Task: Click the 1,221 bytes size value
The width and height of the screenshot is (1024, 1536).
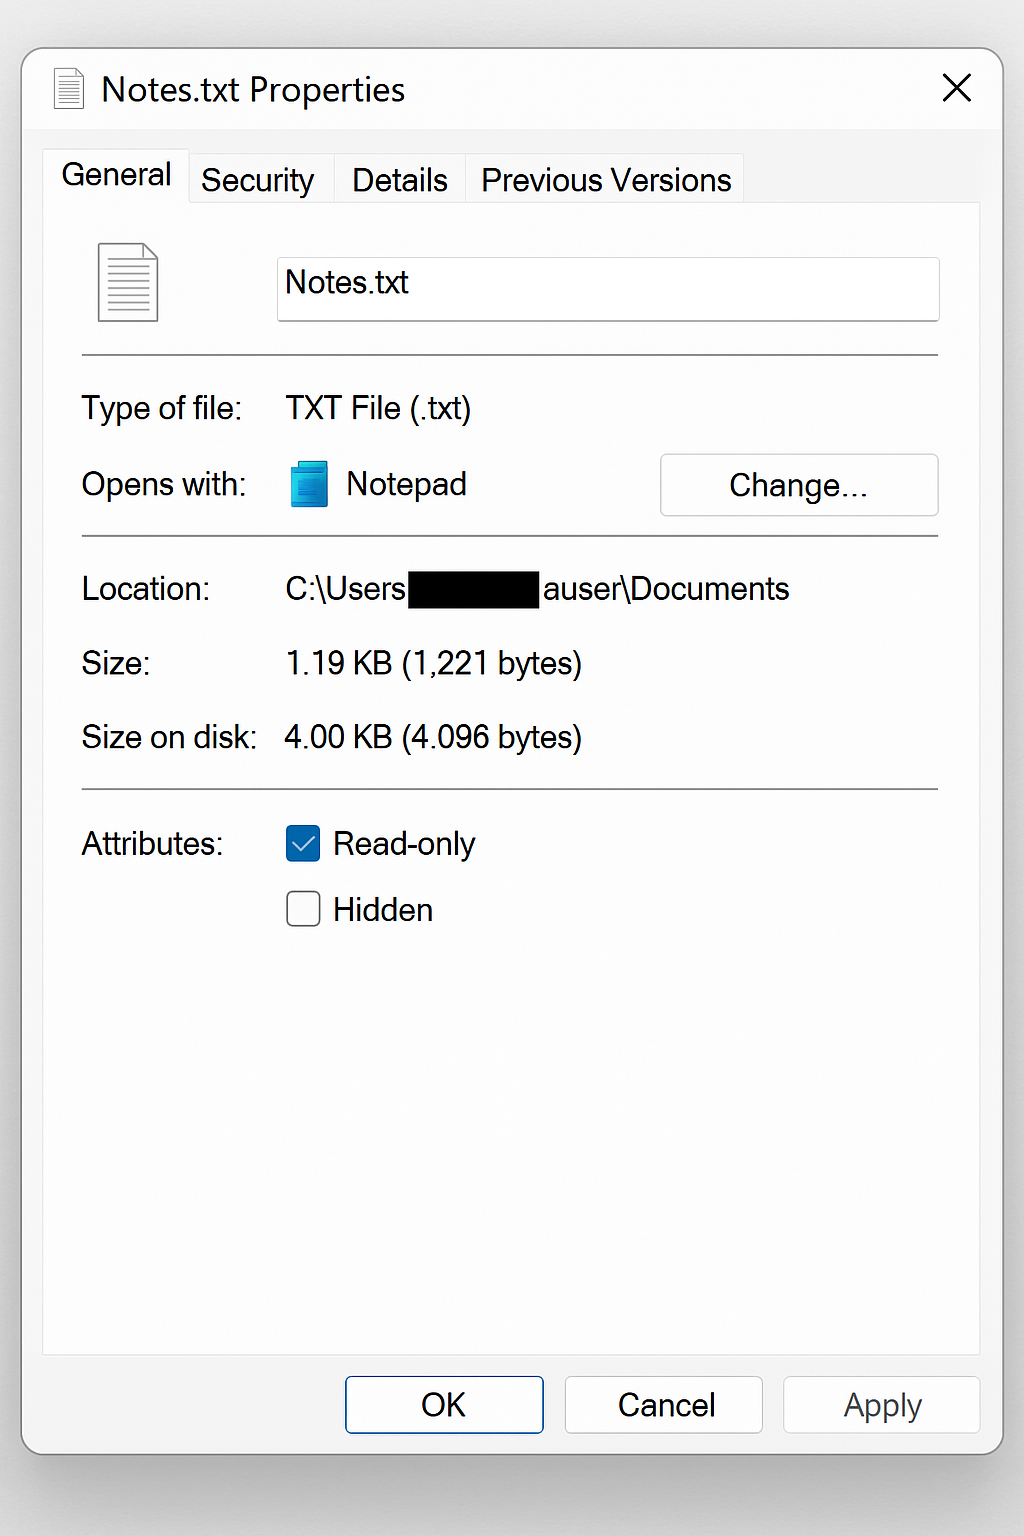Action: (434, 663)
